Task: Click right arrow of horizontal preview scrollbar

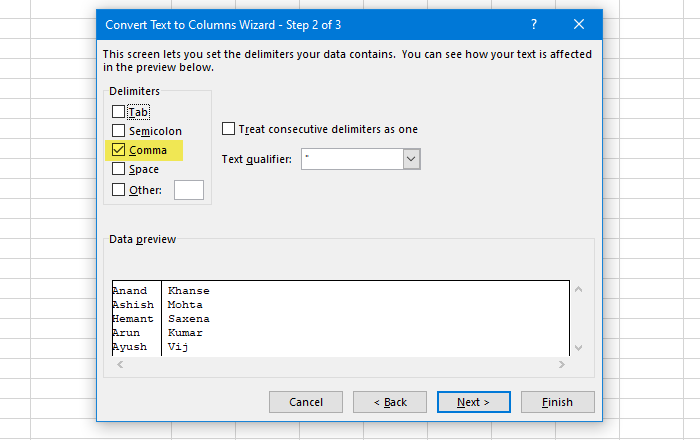Action: pos(562,365)
